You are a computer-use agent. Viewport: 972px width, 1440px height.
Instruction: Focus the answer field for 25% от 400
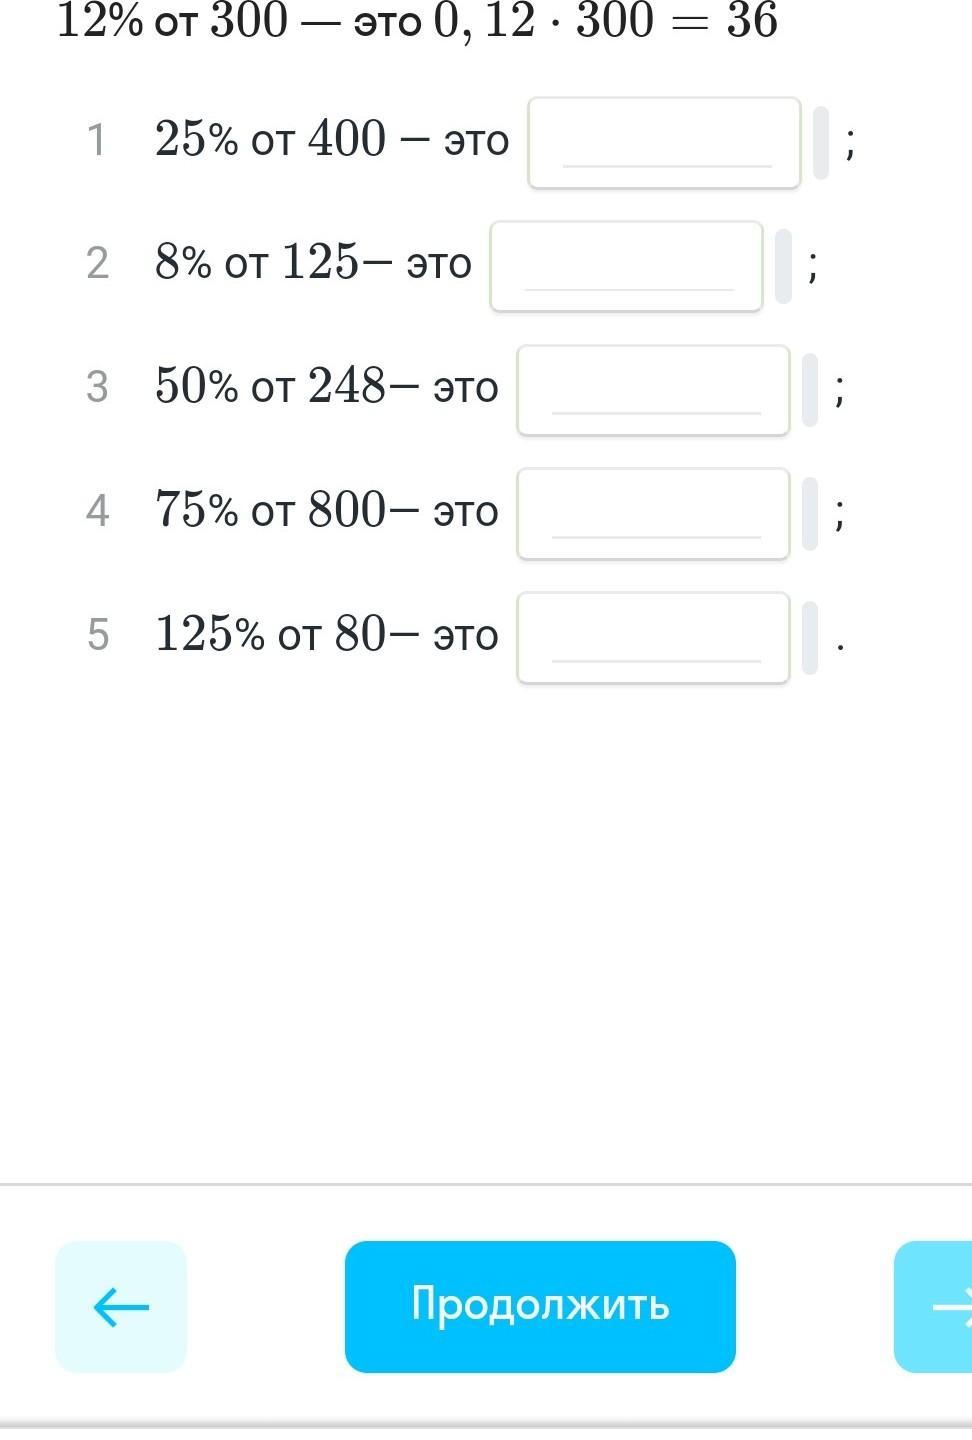(664, 143)
